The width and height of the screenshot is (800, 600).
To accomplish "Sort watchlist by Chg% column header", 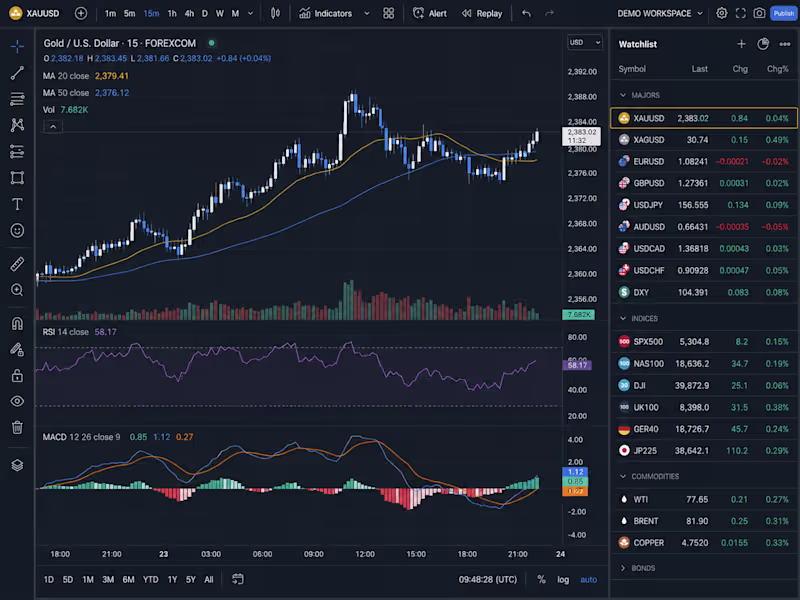I will (777, 69).
